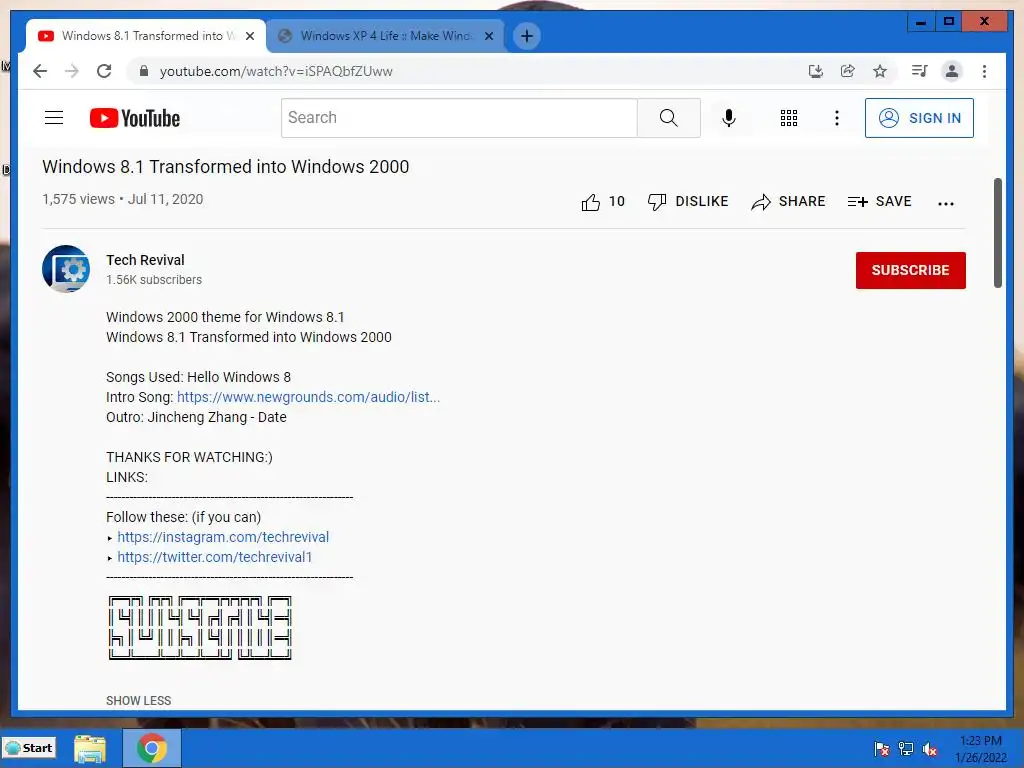Open the Action Center flag tray icon
Screen dimensions: 1024x768
tap(881, 748)
